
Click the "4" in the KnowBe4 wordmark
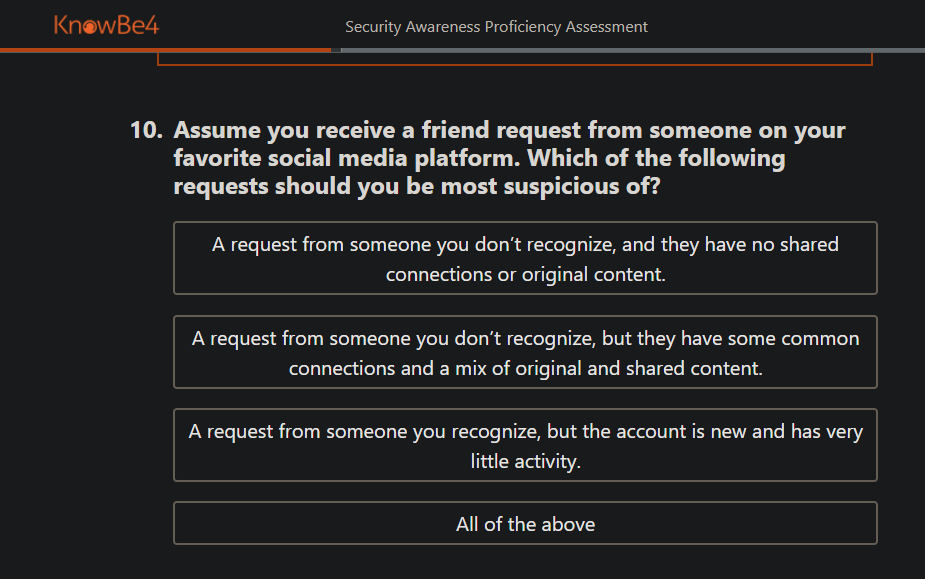click(x=152, y=25)
